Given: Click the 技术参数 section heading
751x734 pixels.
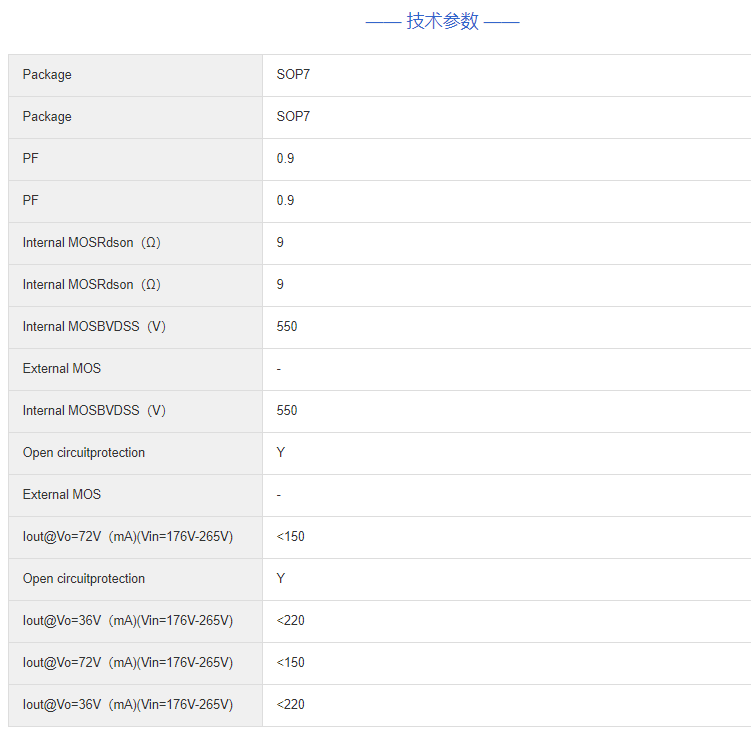Looking at the screenshot, I should pyautogui.click(x=442, y=21).
